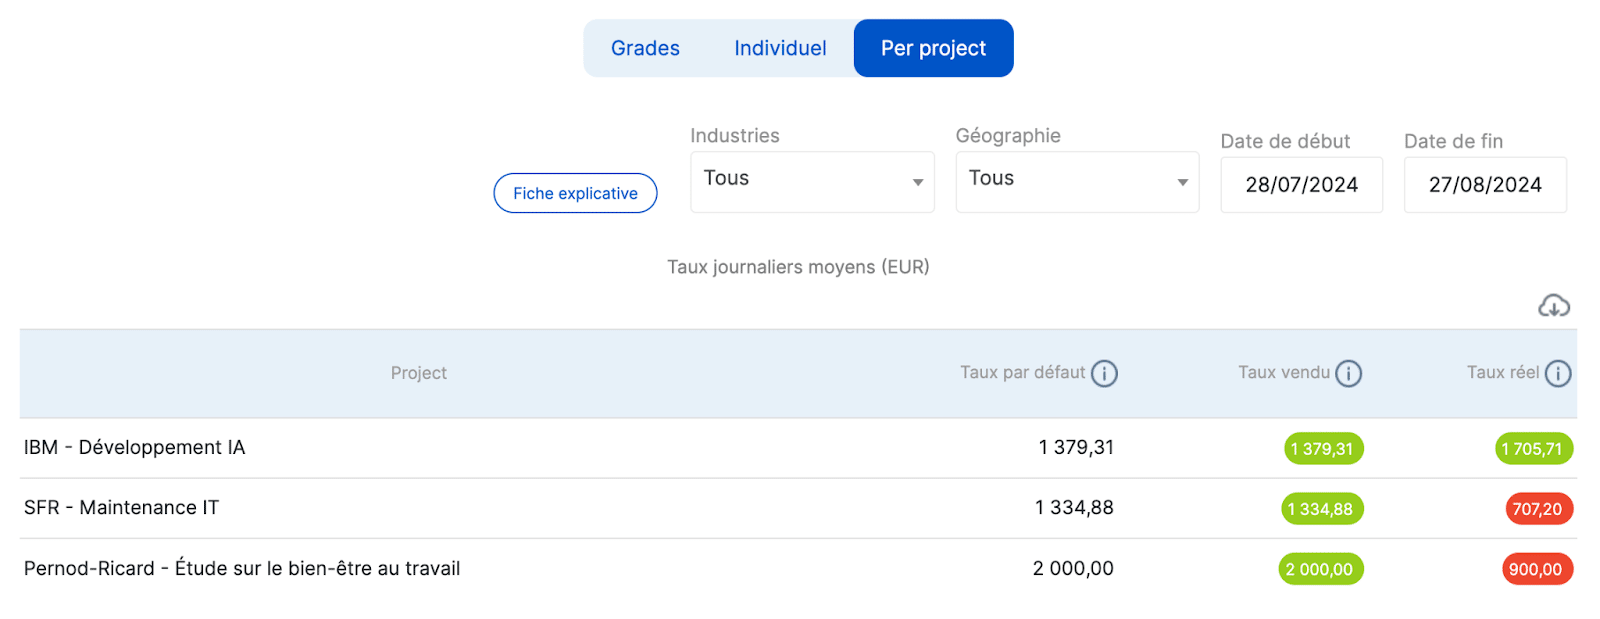Edit the Date de fin field
This screenshot has height=619, width=1600.
point(1485,185)
